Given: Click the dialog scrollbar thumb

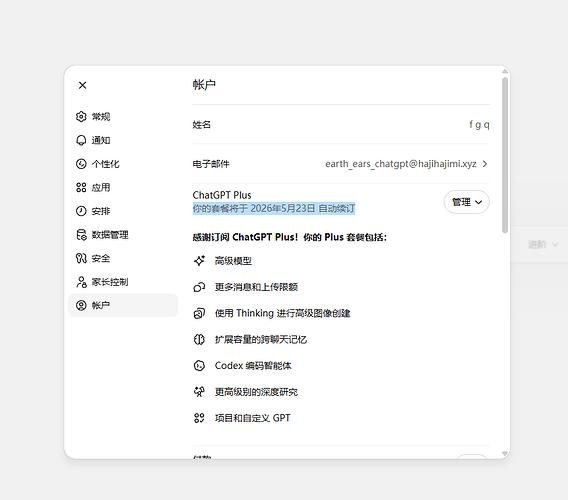Looking at the screenshot, I should pos(505,155).
